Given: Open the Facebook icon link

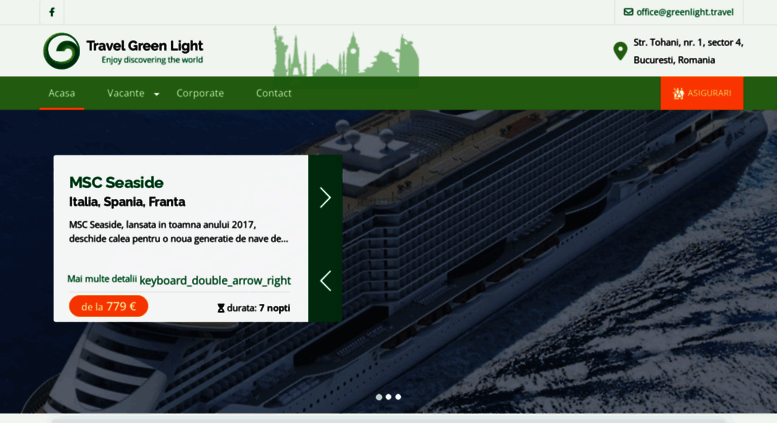Looking at the screenshot, I should pos(52,12).
